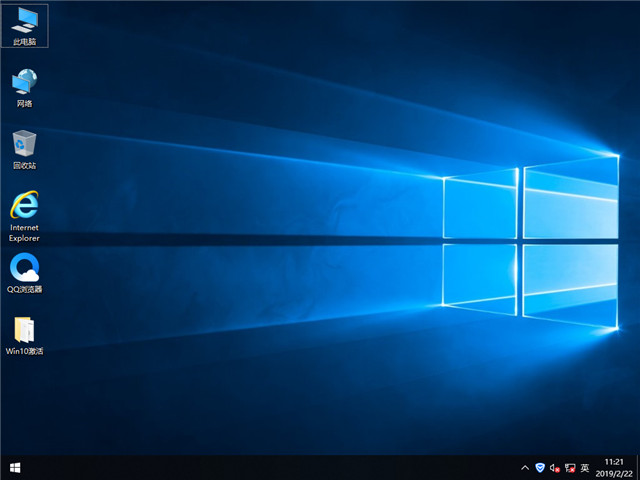Open the disconnected network tray icon
The height and width of the screenshot is (480, 640).
570,468
